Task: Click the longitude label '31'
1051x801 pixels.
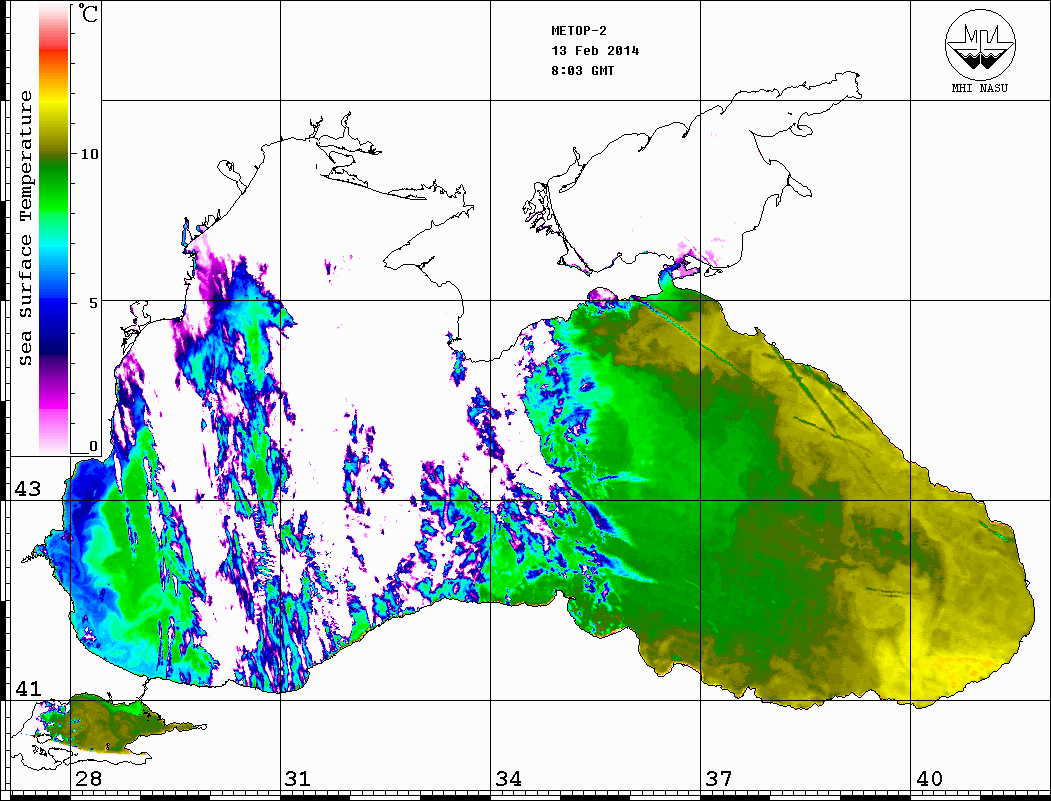Action: point(298,778)
